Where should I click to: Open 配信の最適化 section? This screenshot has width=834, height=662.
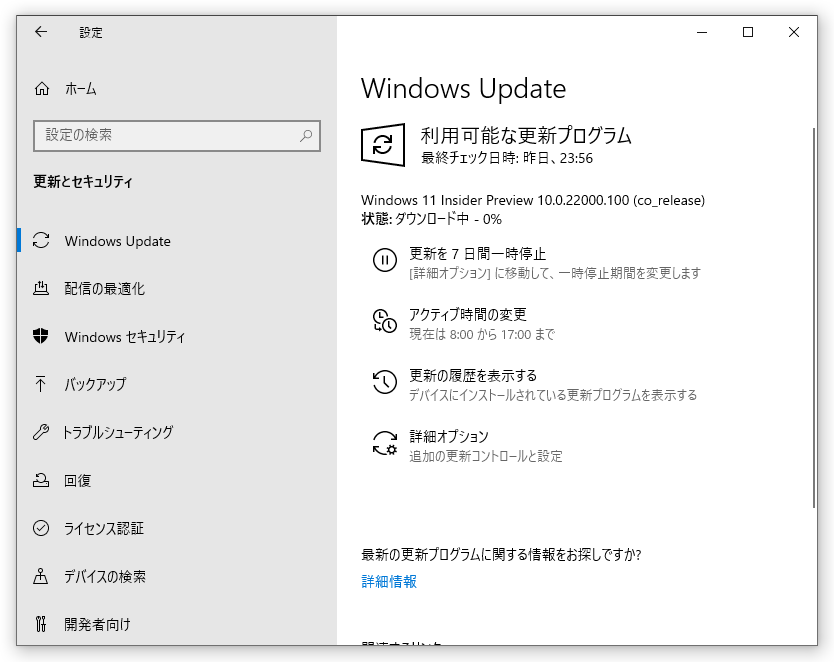click(x=104, y=288)
